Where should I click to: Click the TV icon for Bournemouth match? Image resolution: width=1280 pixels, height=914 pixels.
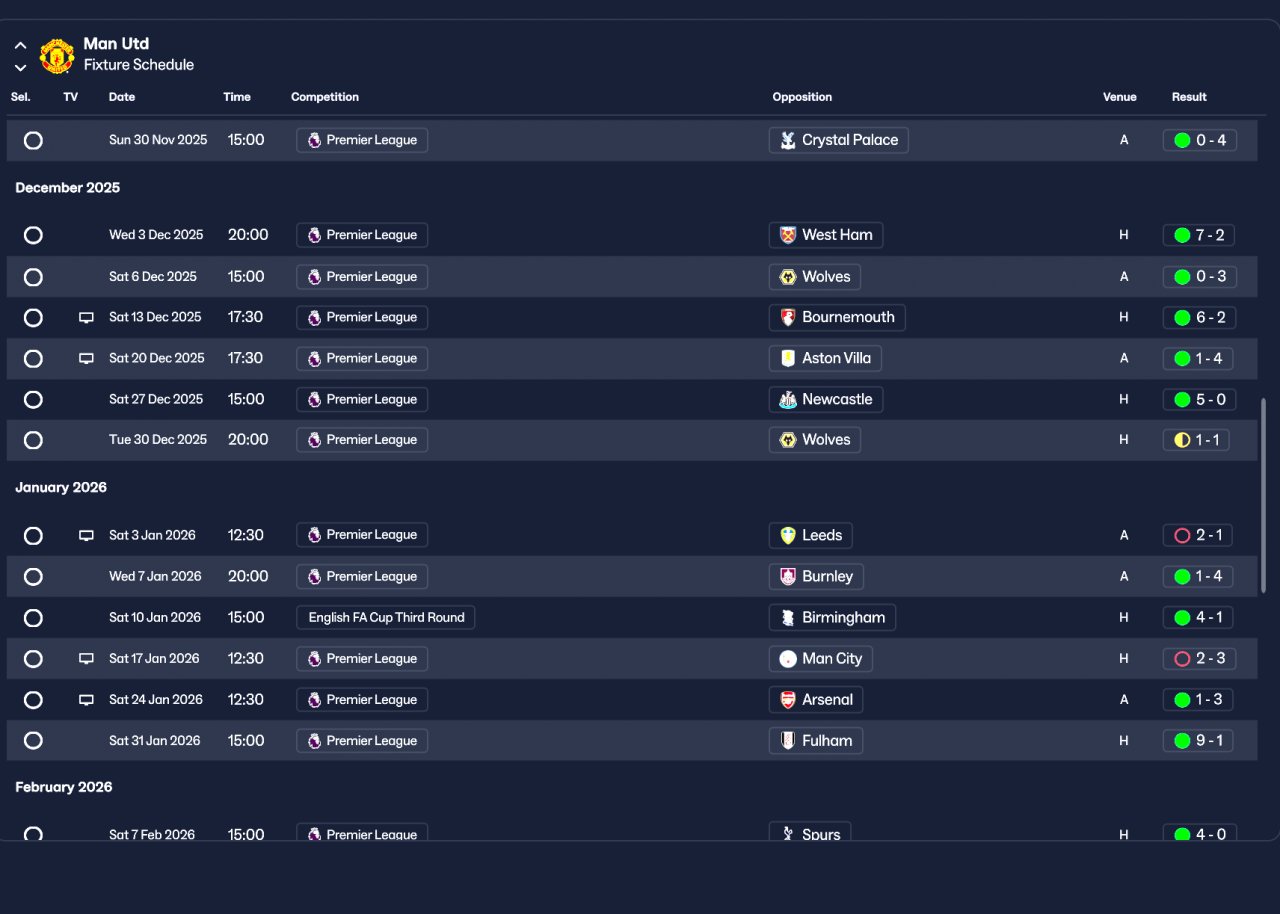pyautogui.click(x=86, y=318)
